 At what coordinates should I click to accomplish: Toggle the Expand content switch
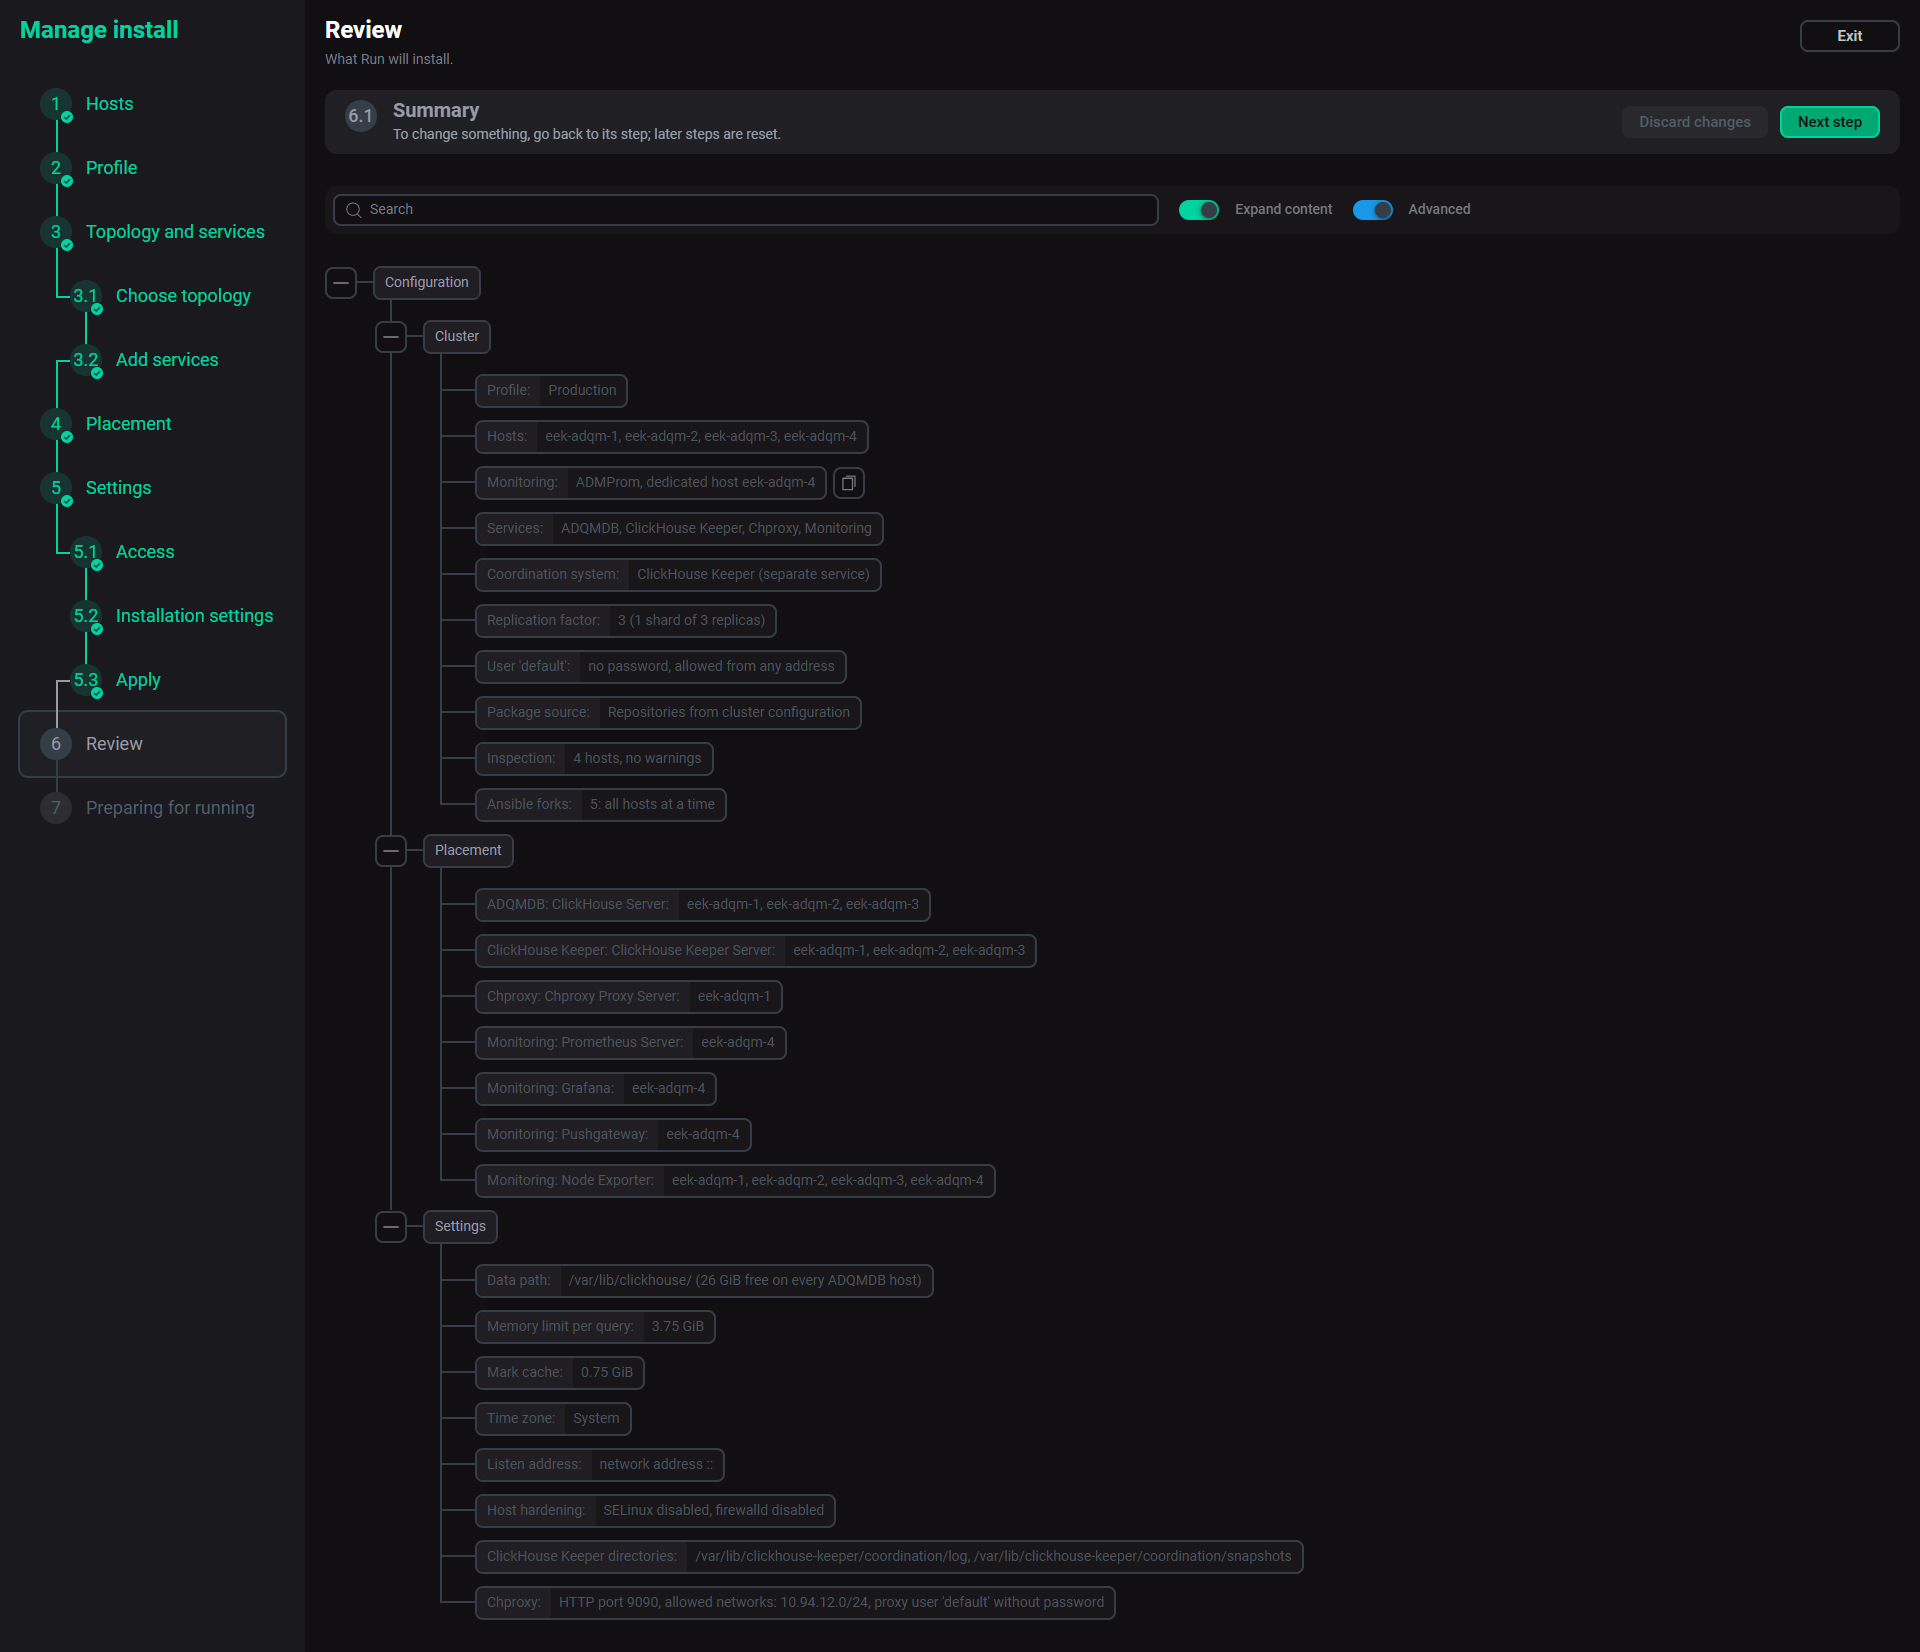[1198, 210]
